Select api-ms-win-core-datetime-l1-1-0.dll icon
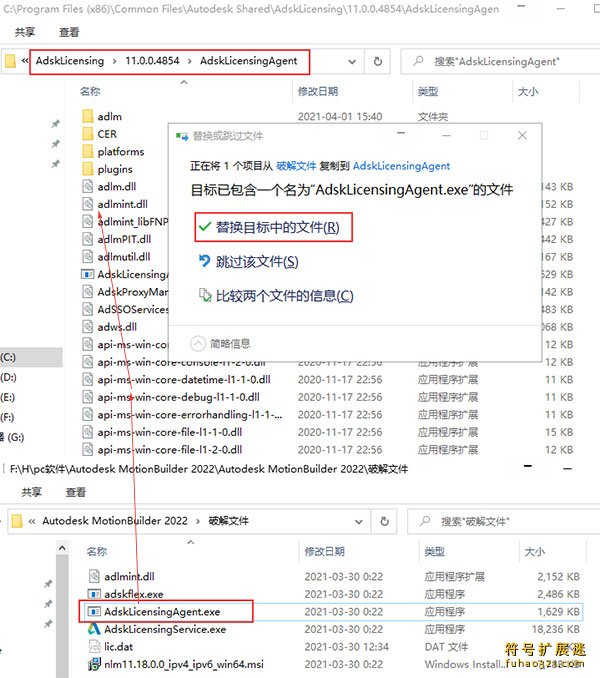Image resolution: width=600 pixels, height=678 pixels. coord(88,379)
